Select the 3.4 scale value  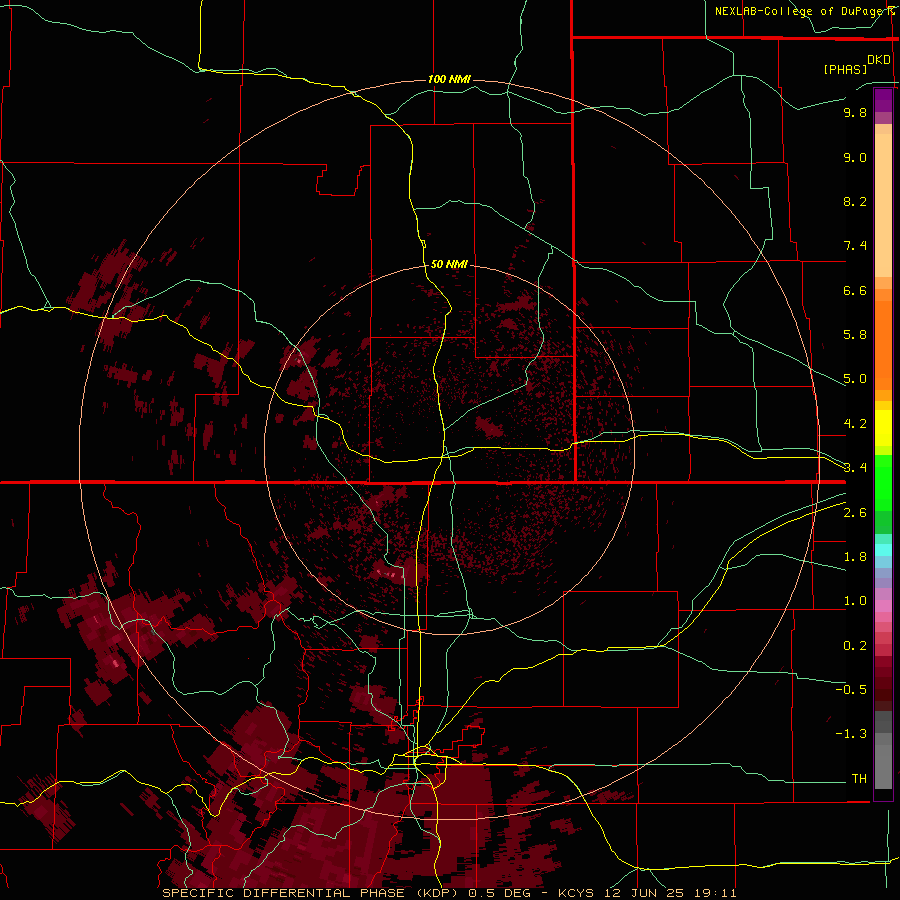[855, 468]
